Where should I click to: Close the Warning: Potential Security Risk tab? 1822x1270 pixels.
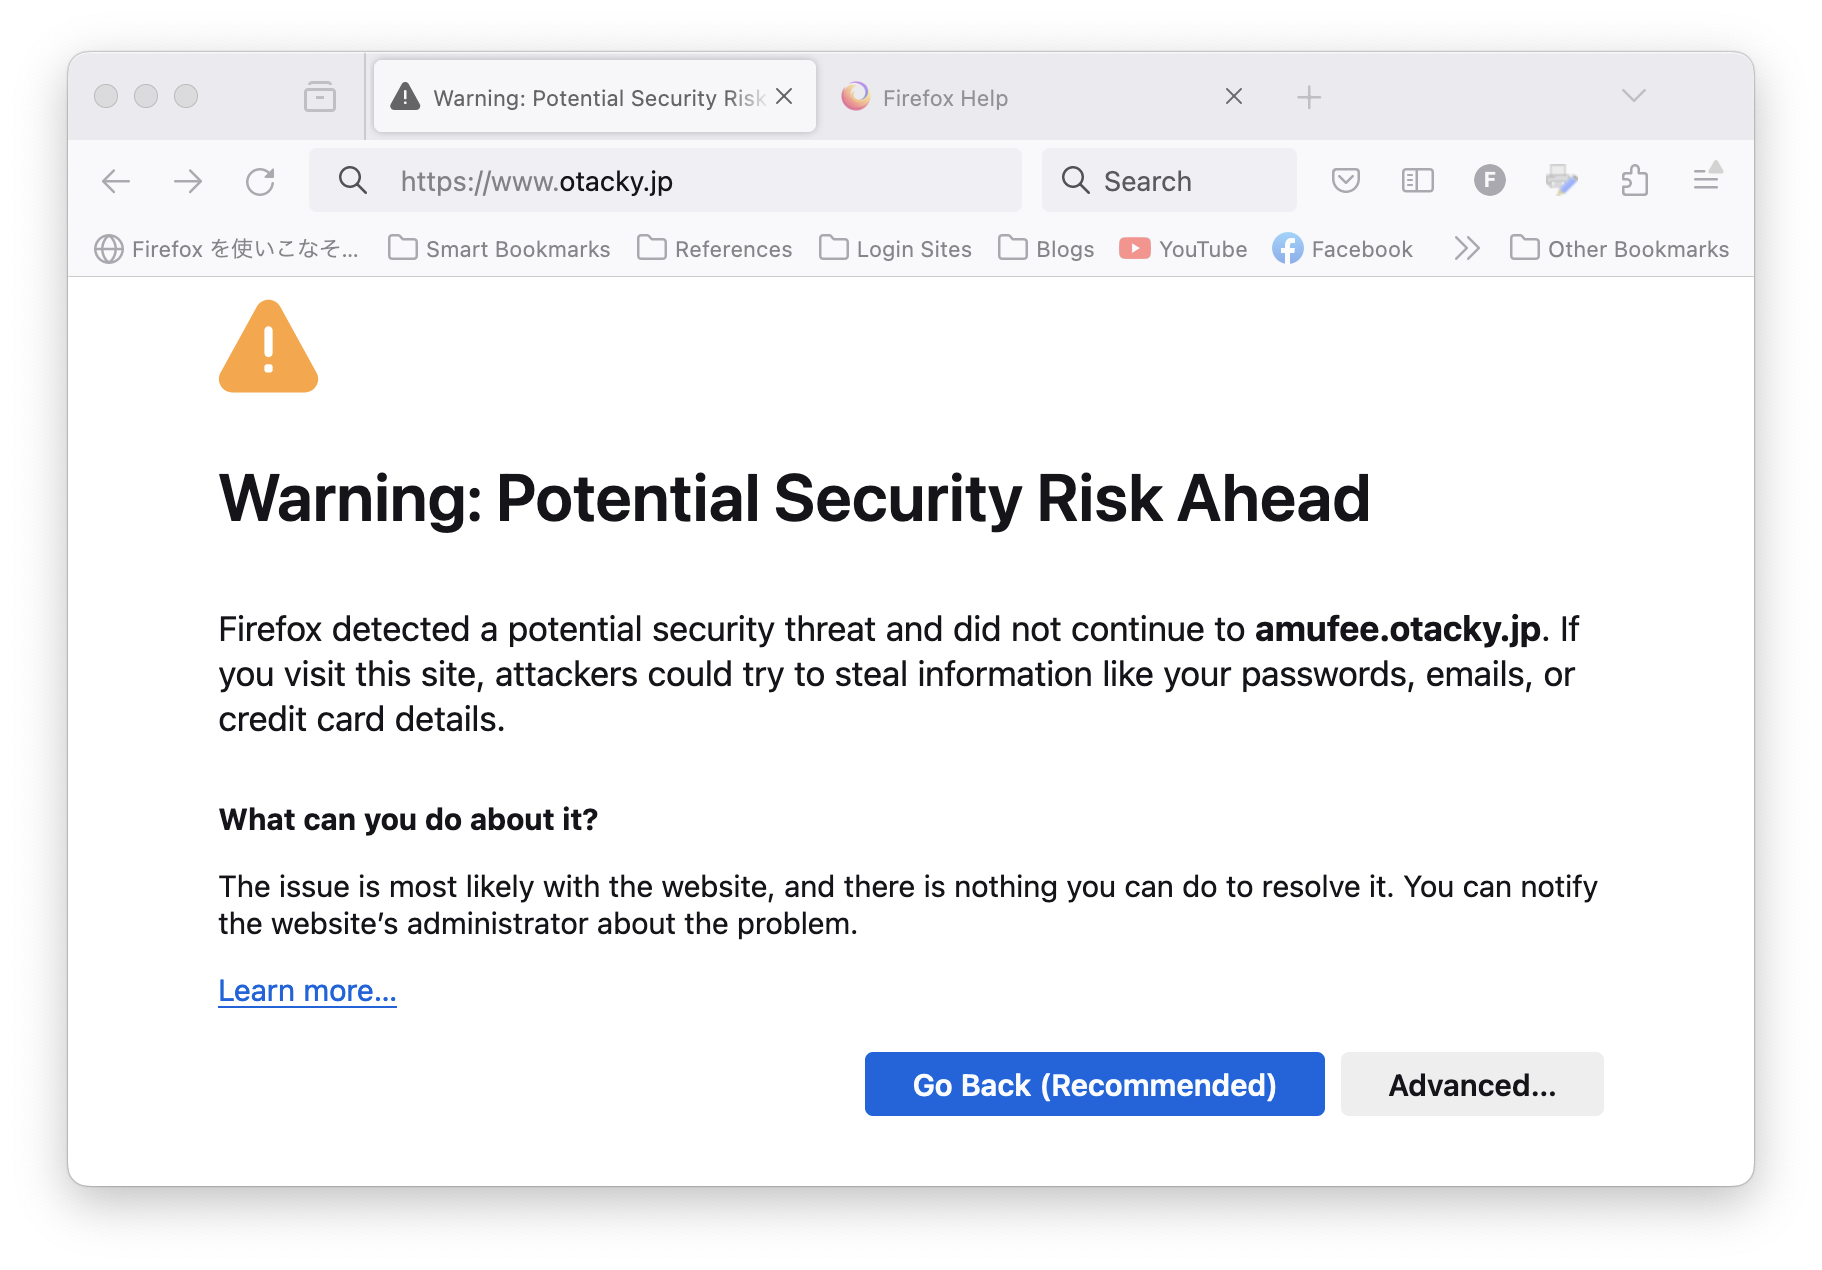tap(784, 96)
